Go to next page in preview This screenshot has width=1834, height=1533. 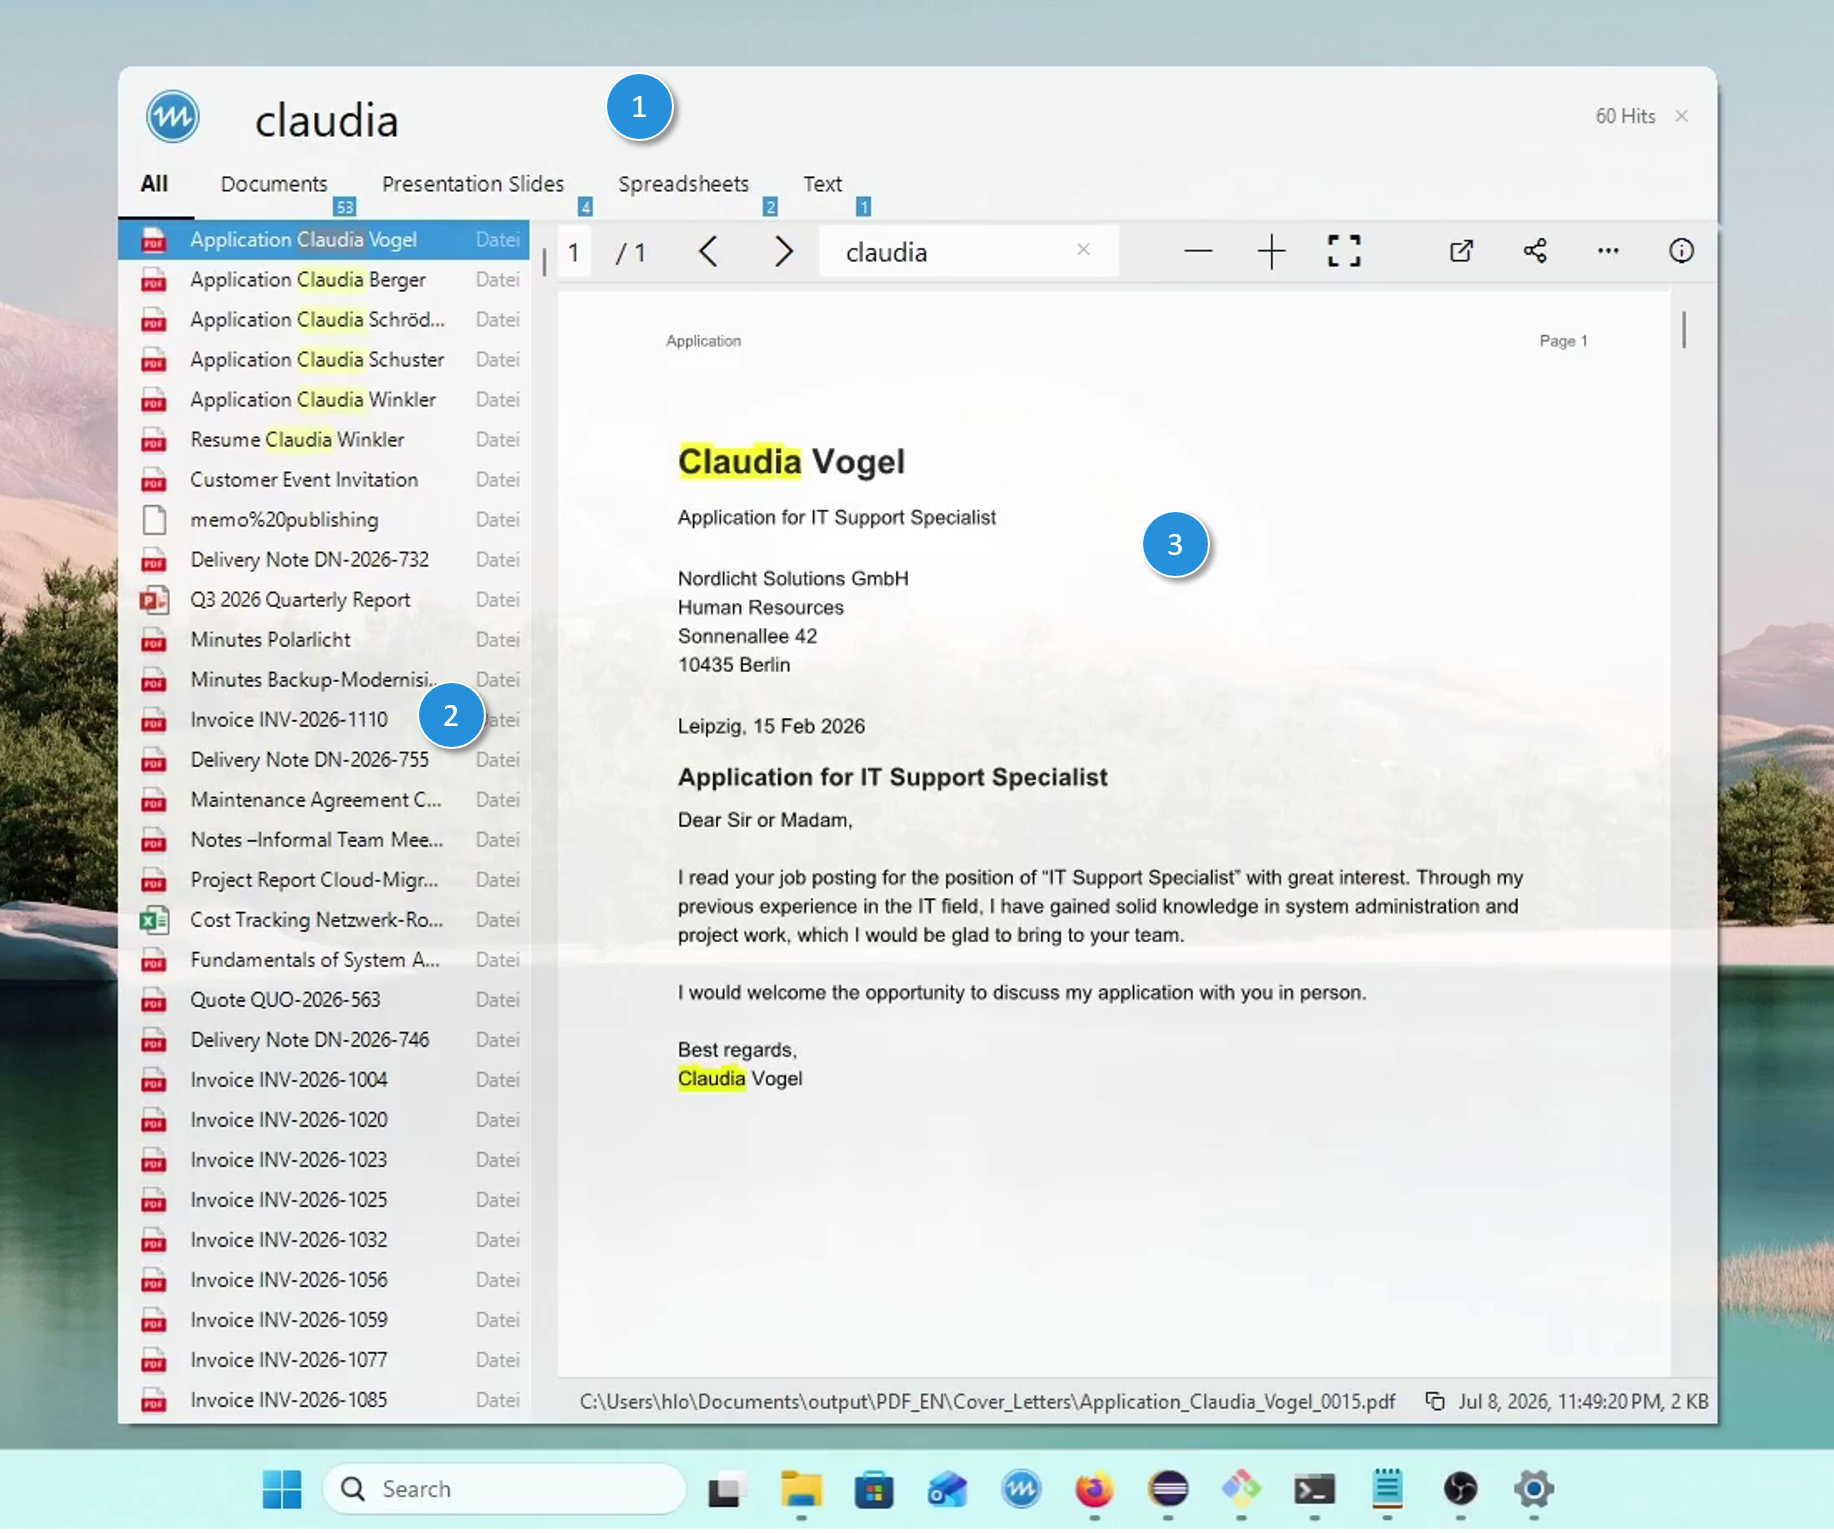click(783, 251)
